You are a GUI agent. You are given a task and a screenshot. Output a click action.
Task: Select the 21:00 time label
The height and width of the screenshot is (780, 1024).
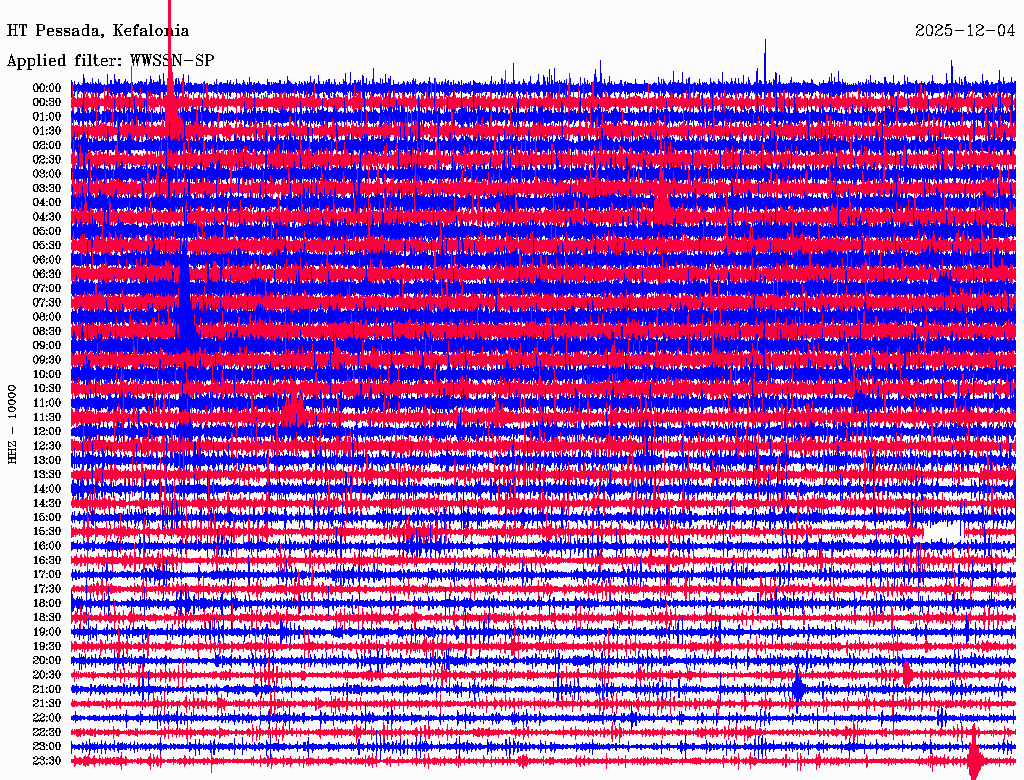coord(47,689)
